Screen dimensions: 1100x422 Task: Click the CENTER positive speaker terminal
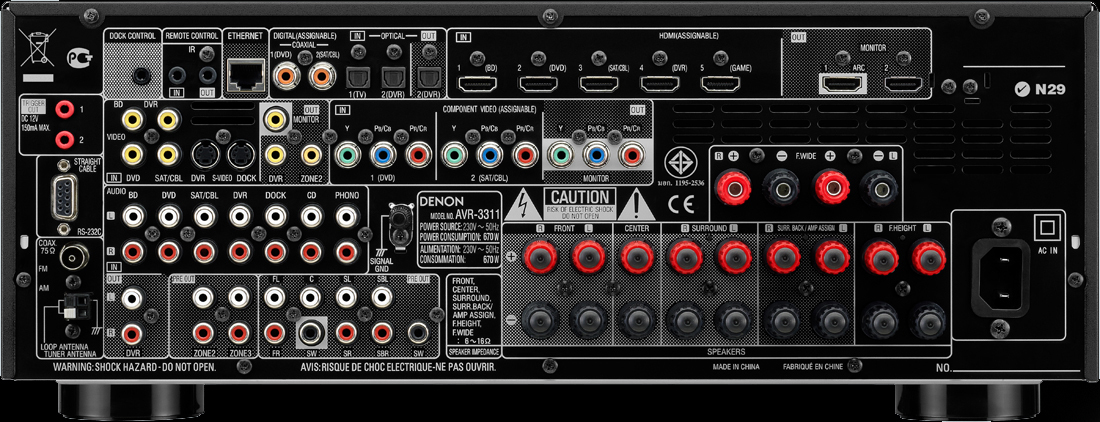tap(637, 257)
